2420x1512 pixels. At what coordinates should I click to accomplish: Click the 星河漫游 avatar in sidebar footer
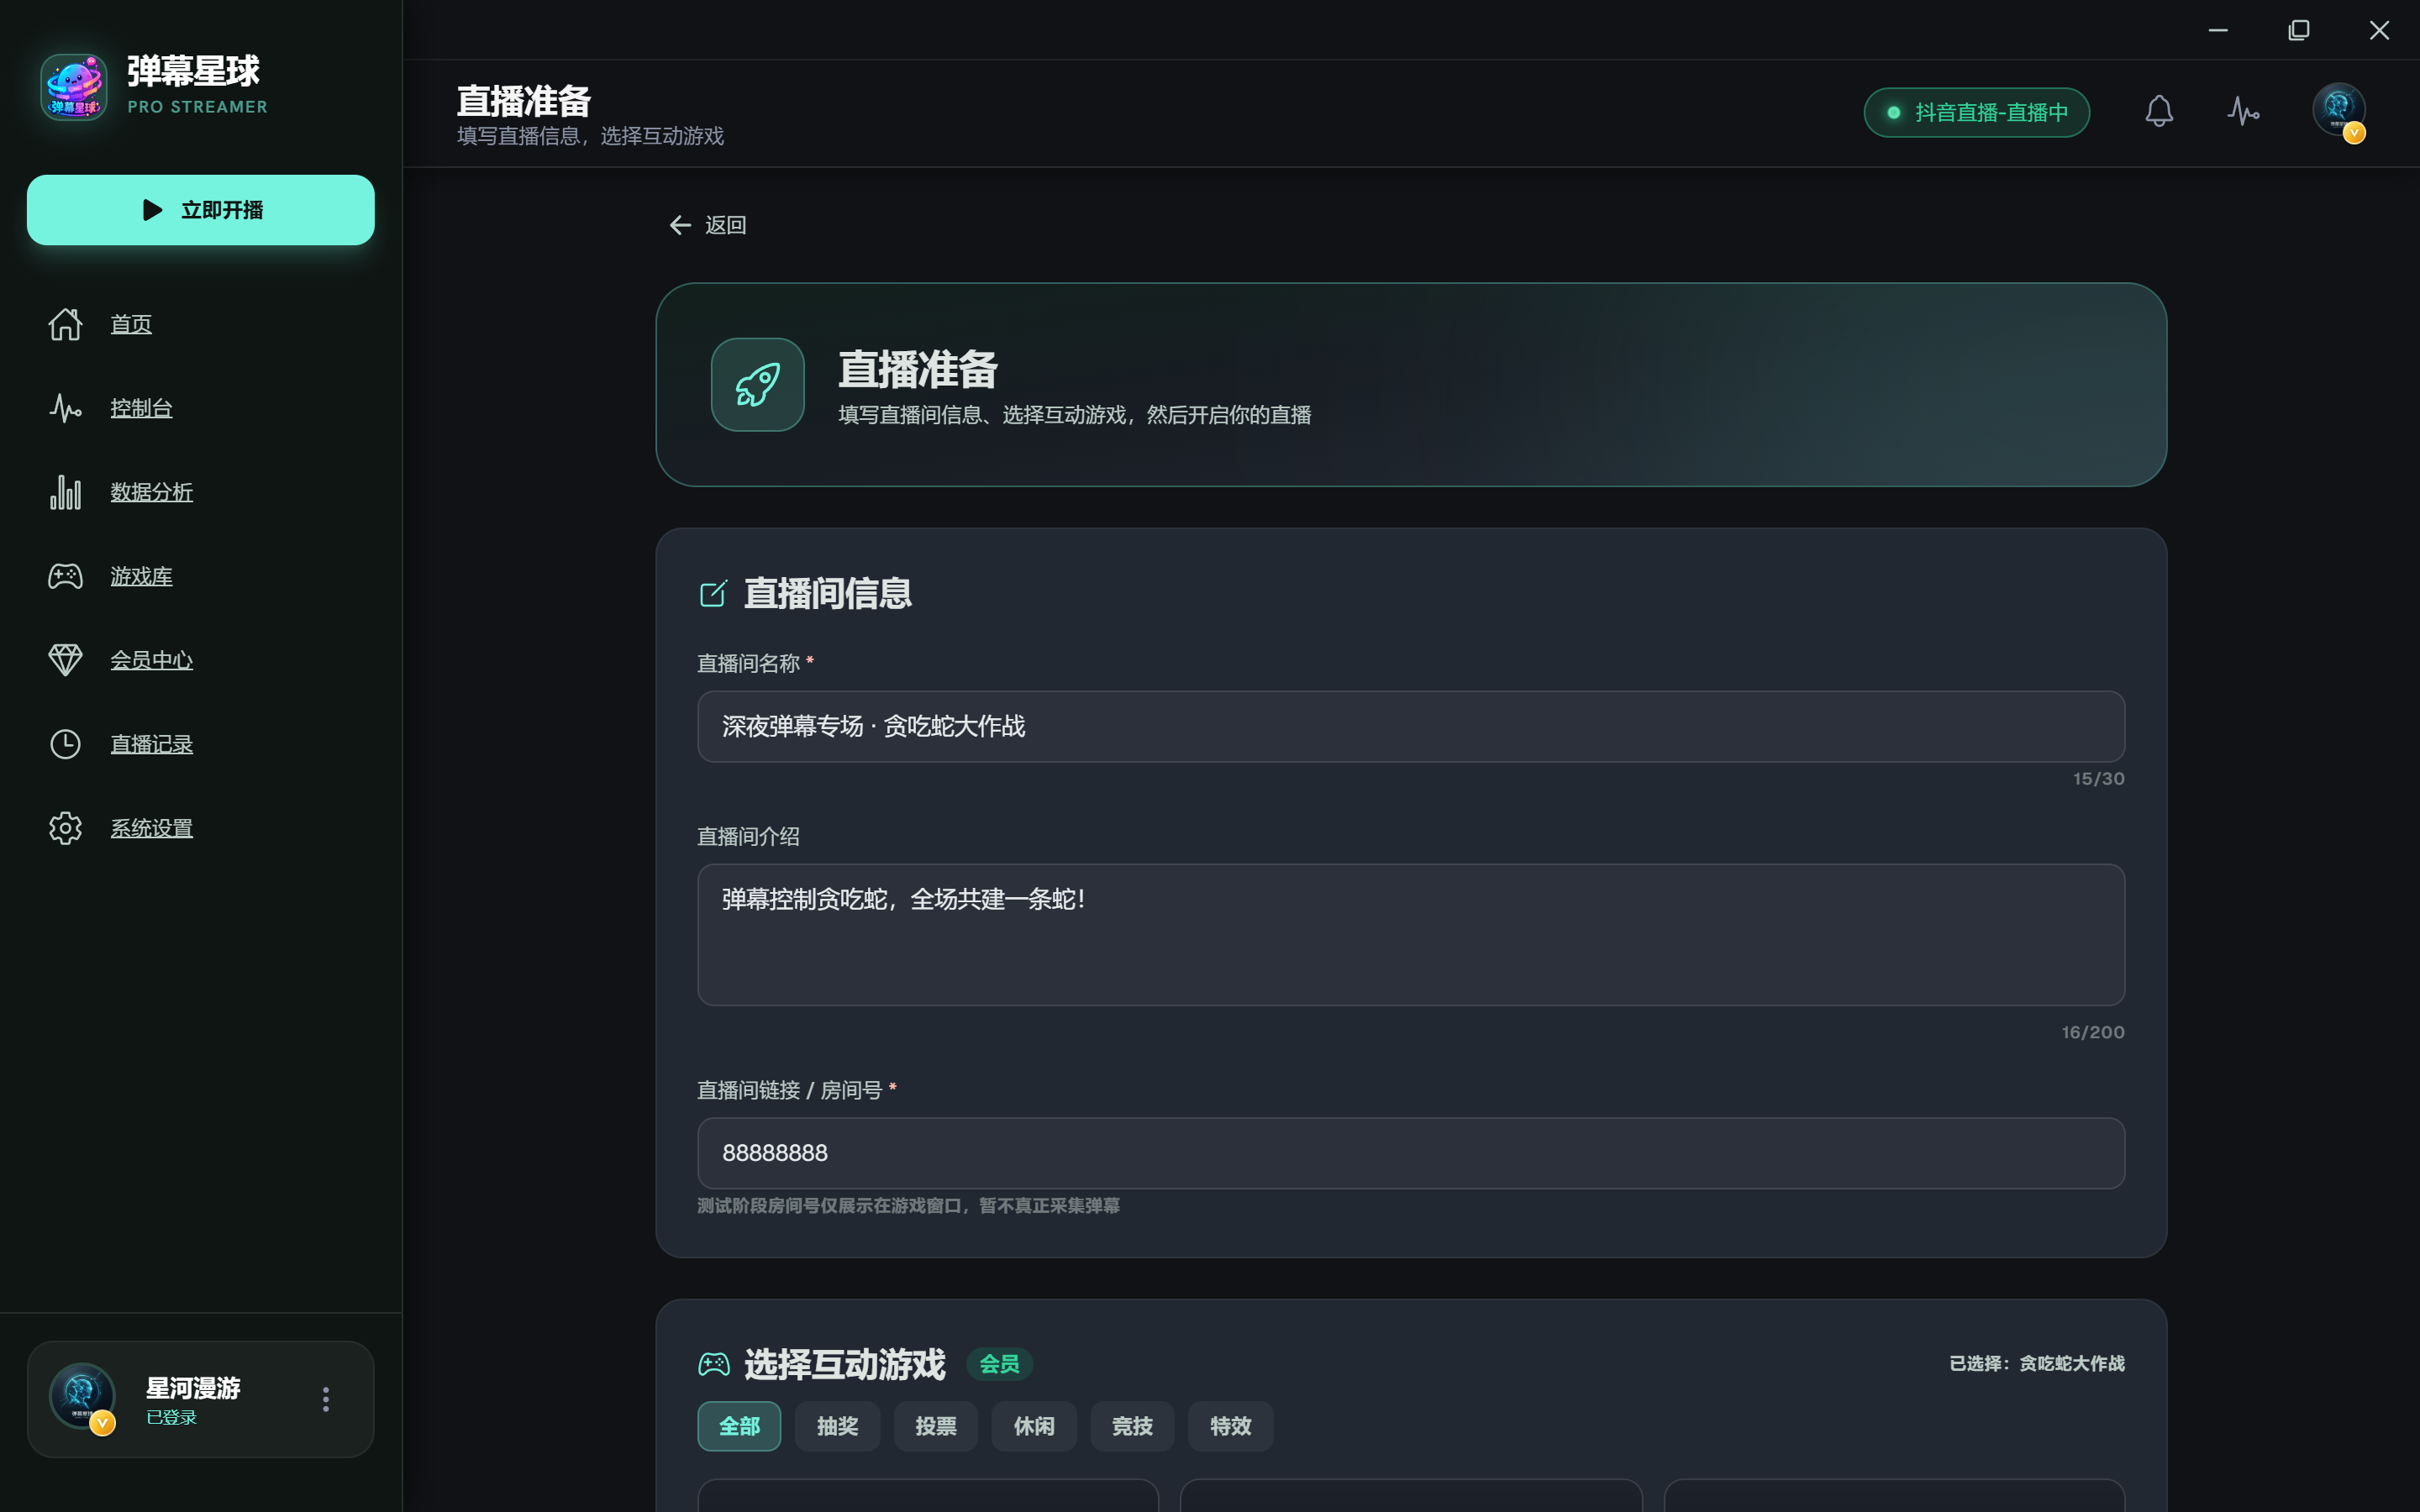83,1397
